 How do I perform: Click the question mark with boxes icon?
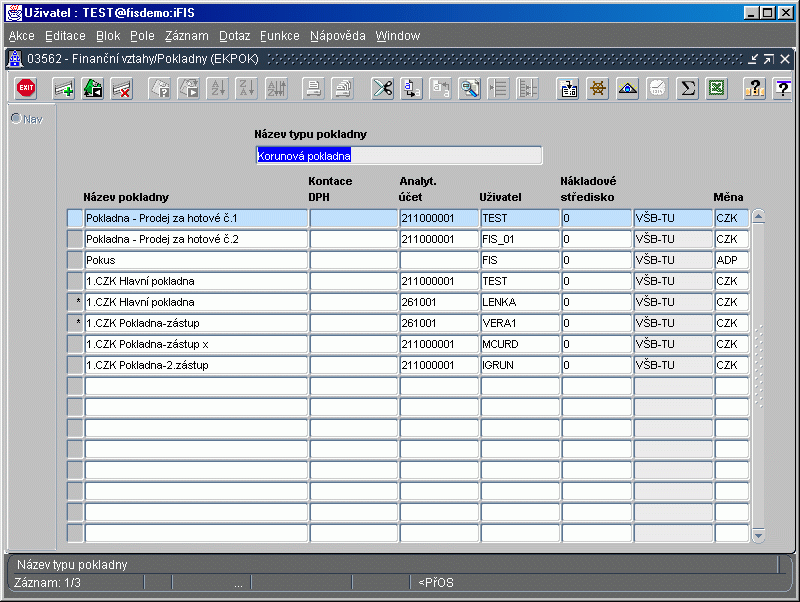[x=754, y=89]
